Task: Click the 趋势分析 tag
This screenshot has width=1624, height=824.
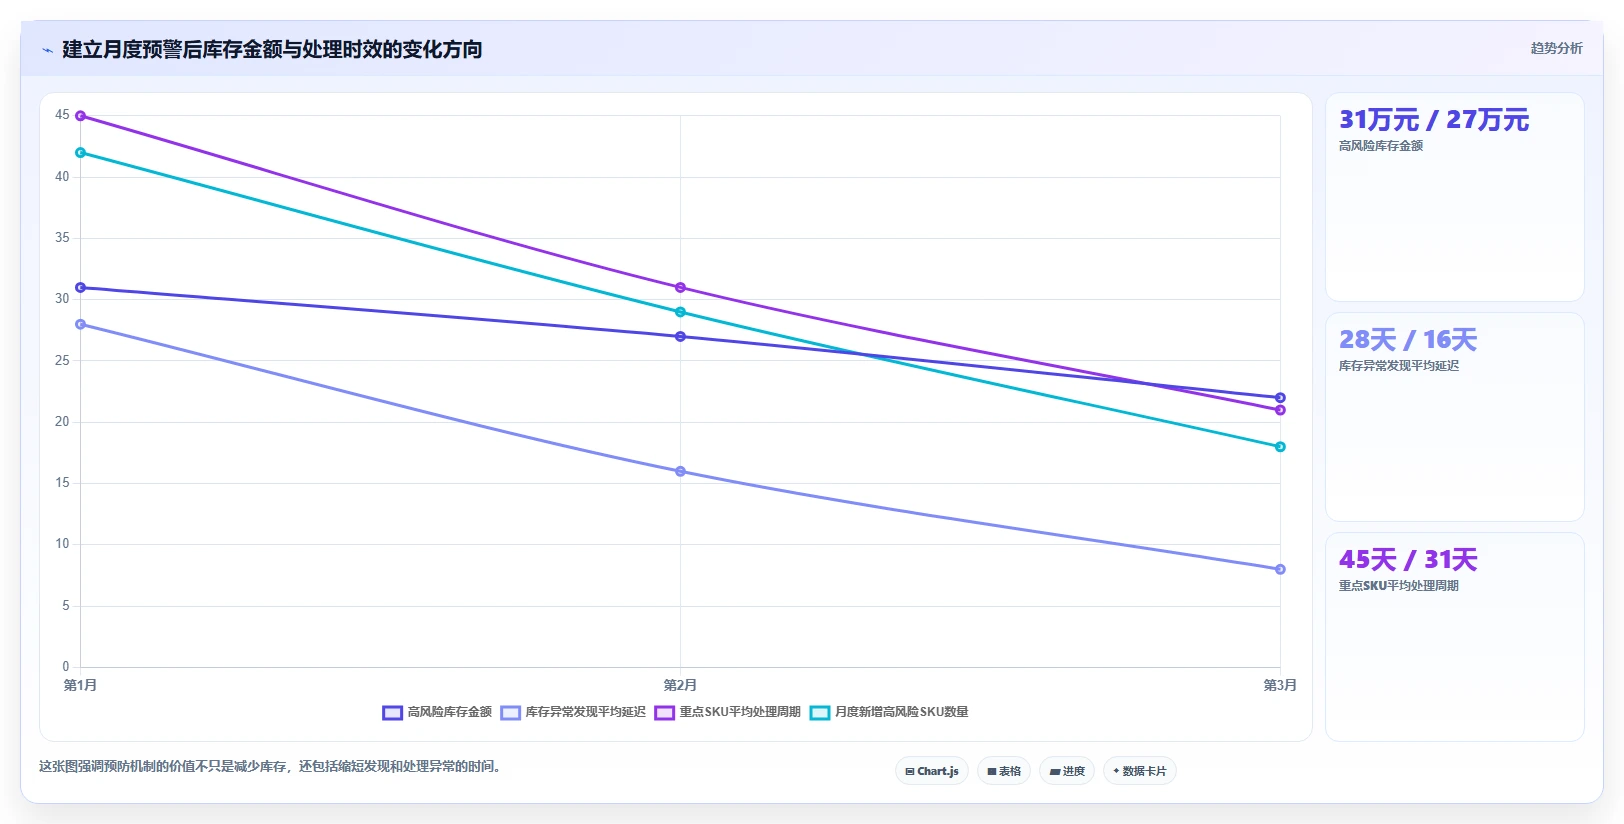Action: tap(1556, 48)
